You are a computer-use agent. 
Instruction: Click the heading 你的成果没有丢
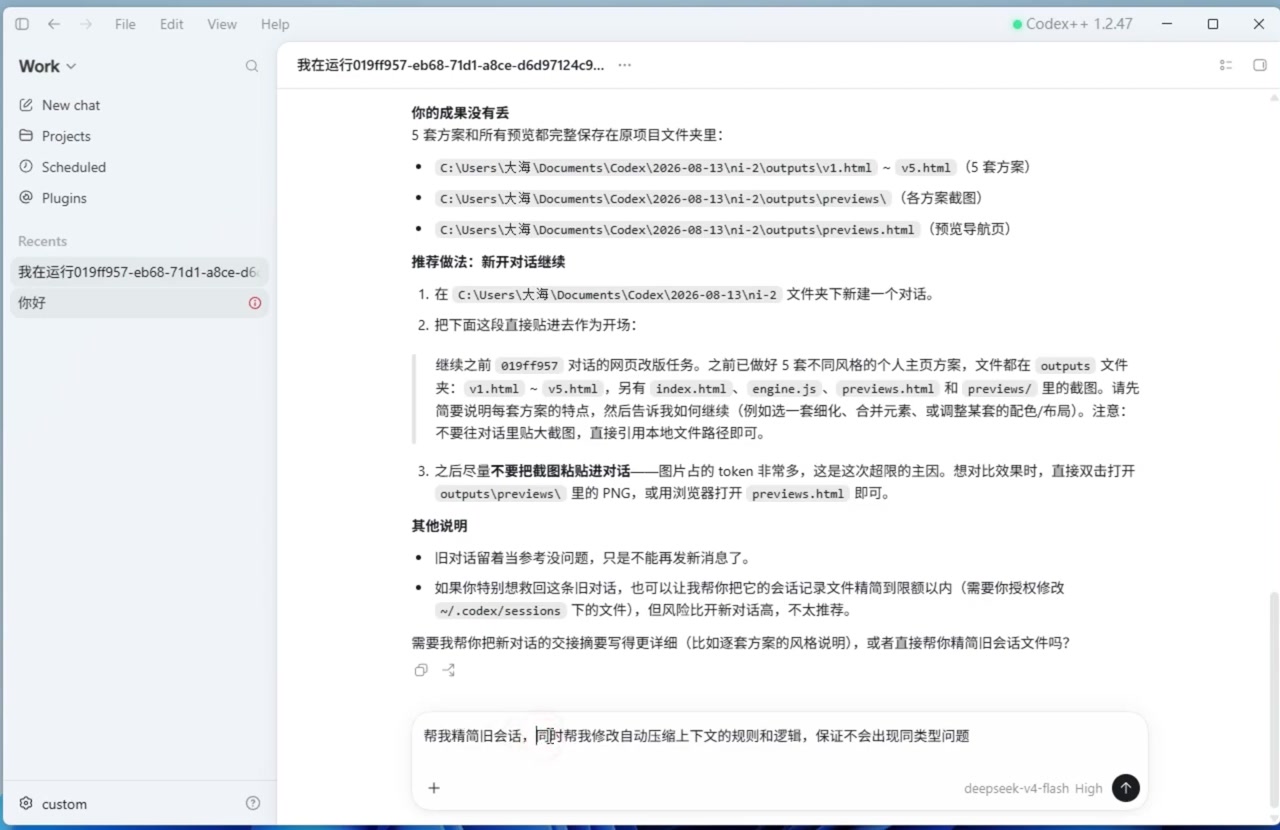pos(460,113)
